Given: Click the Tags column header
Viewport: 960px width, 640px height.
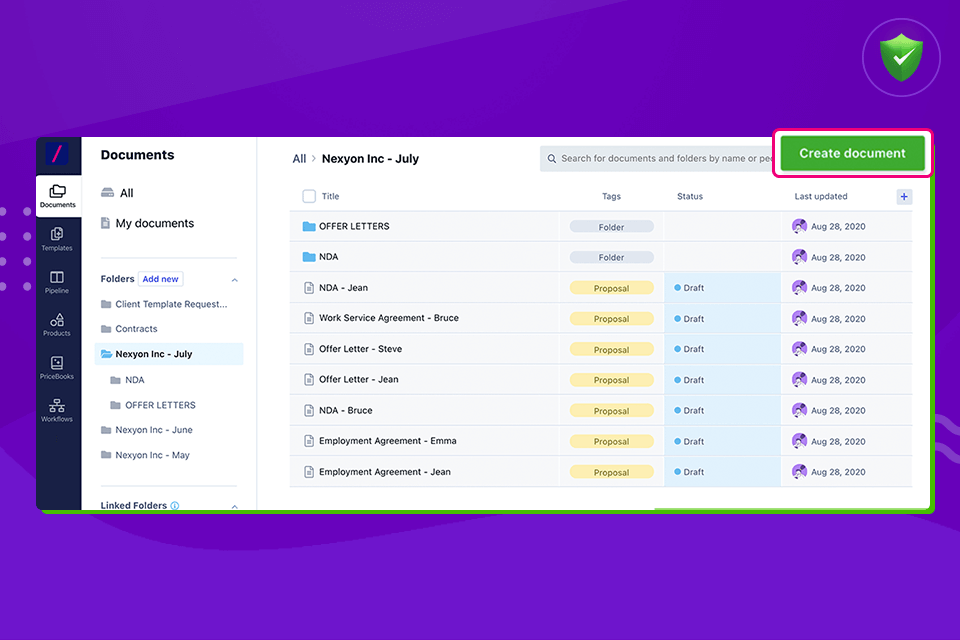Looking at the screenshot, I should click(x=612, y=197).
